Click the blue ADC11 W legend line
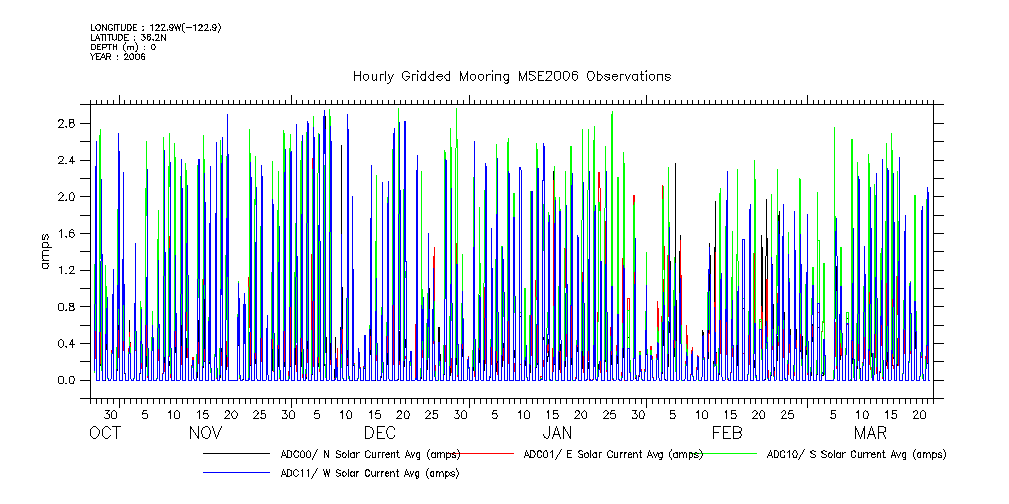The height and width of the screenshot is (504, 1009). click(x=237, y=473)
